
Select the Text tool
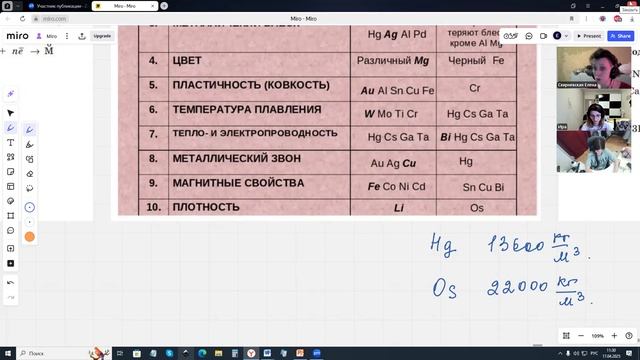11,142
